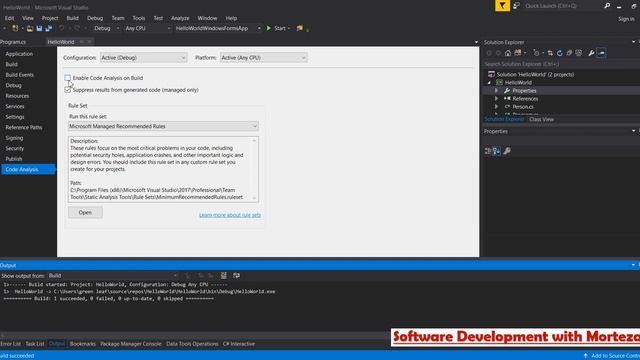This screenshot has height=360, width=640.
Task: Click the Collapse All icon in Solution Explorer
Action: click(569, 53)
